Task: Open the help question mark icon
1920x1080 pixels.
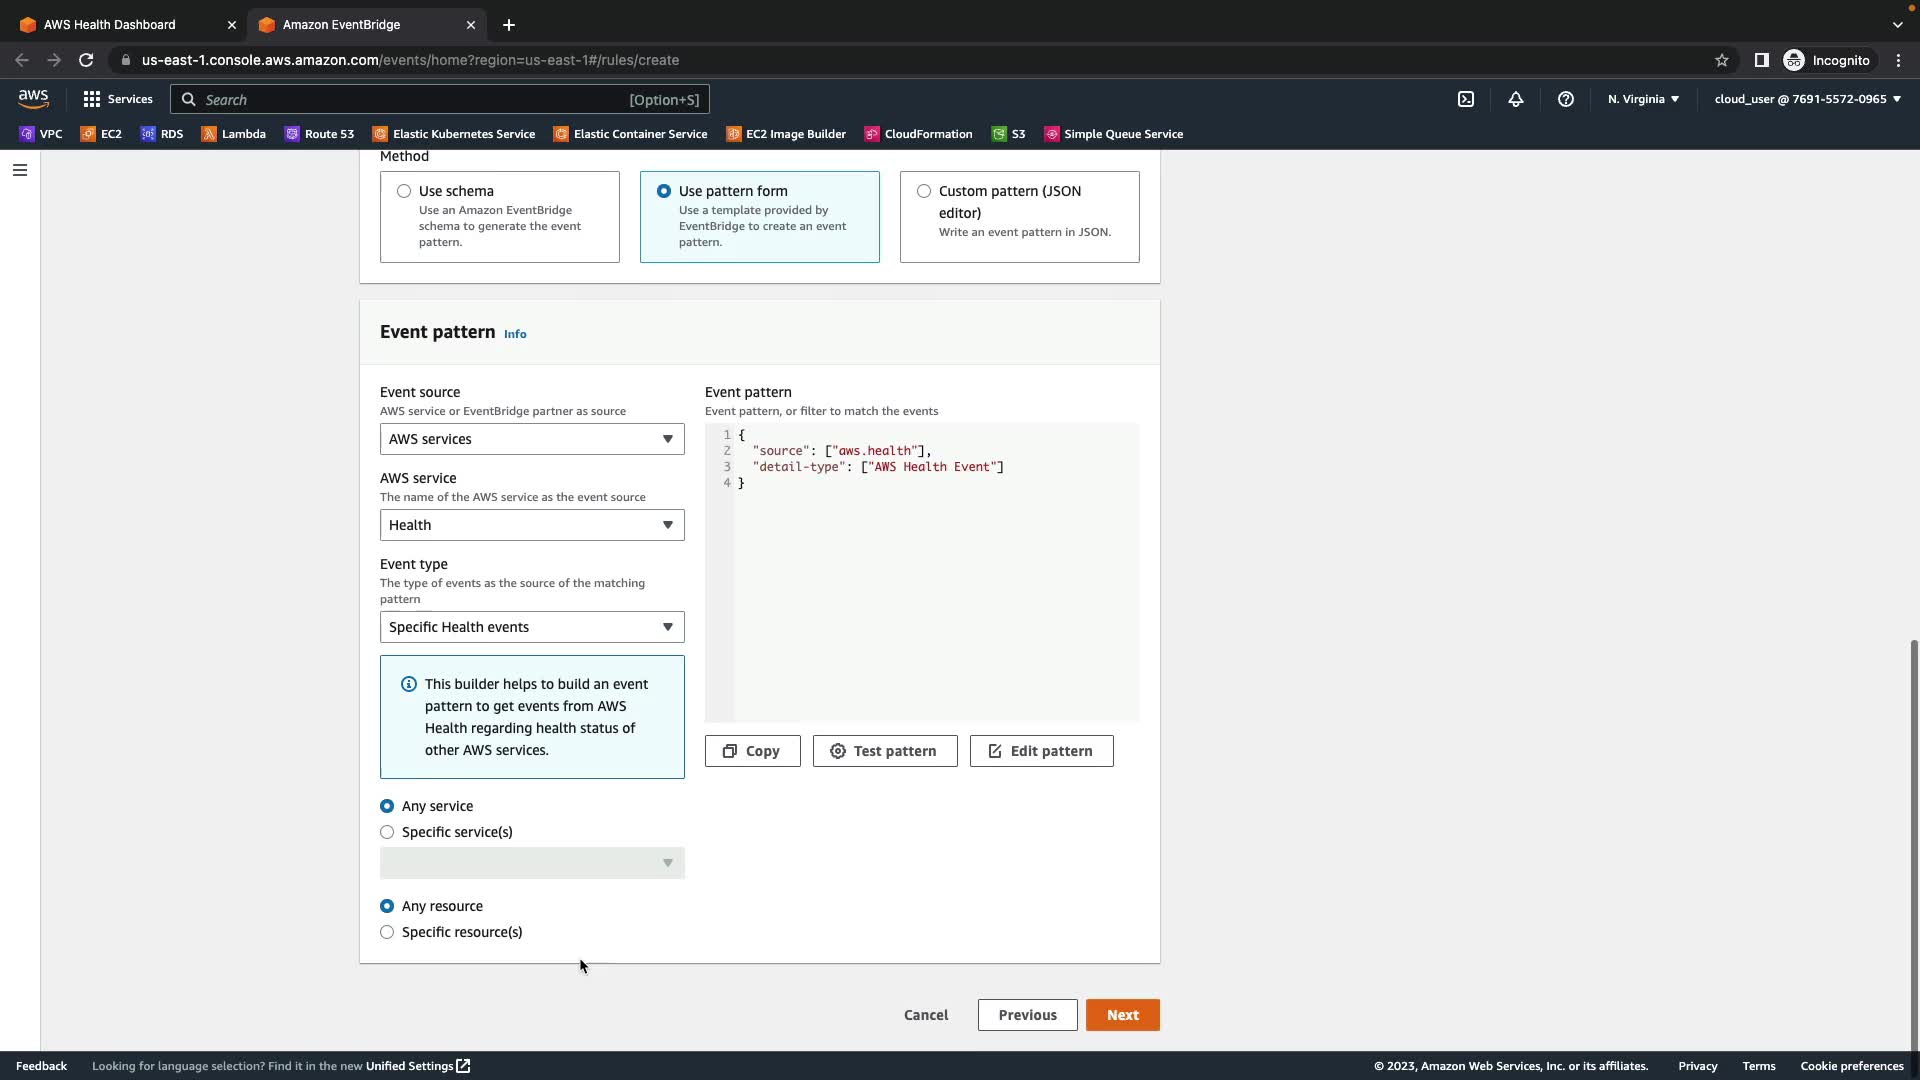Action: coord(1566,99)
